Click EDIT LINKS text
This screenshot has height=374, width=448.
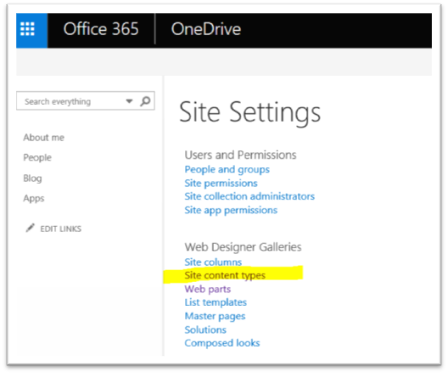(61, 229)
